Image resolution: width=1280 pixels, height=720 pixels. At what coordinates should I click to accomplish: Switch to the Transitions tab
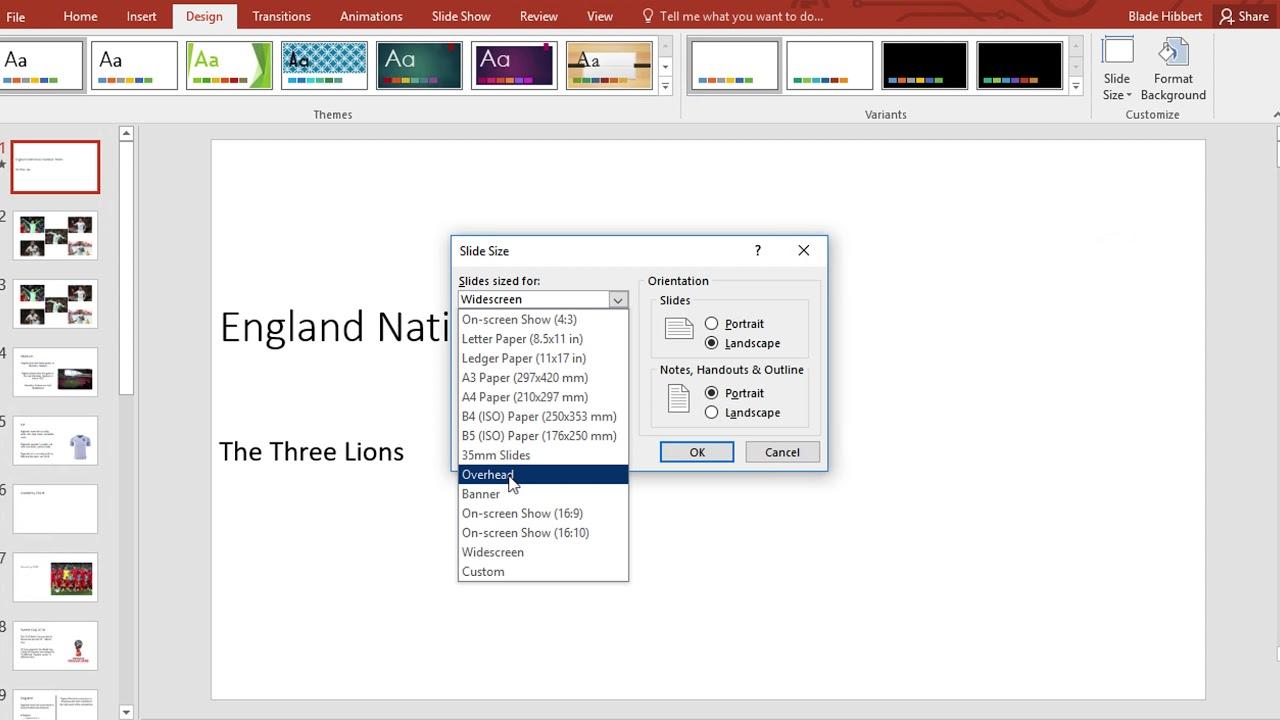(x=281, y=16)
